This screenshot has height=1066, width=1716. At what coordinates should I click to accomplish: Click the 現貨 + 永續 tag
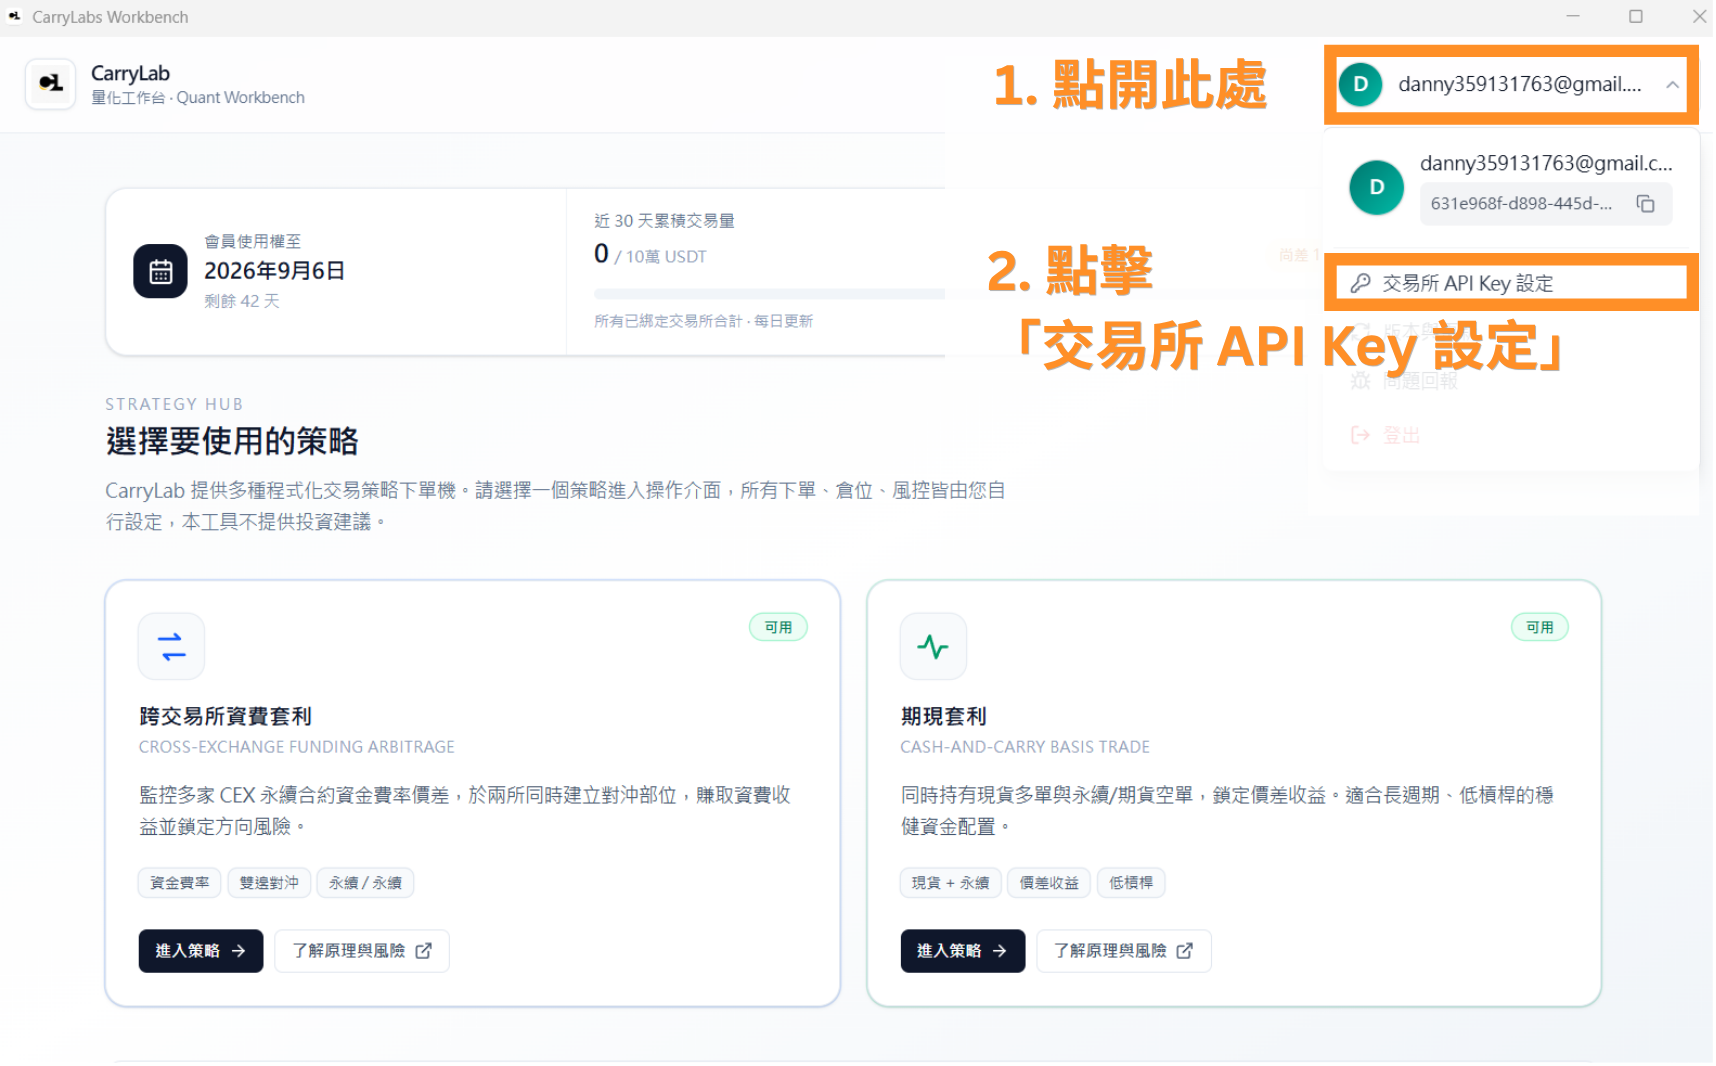950,883
